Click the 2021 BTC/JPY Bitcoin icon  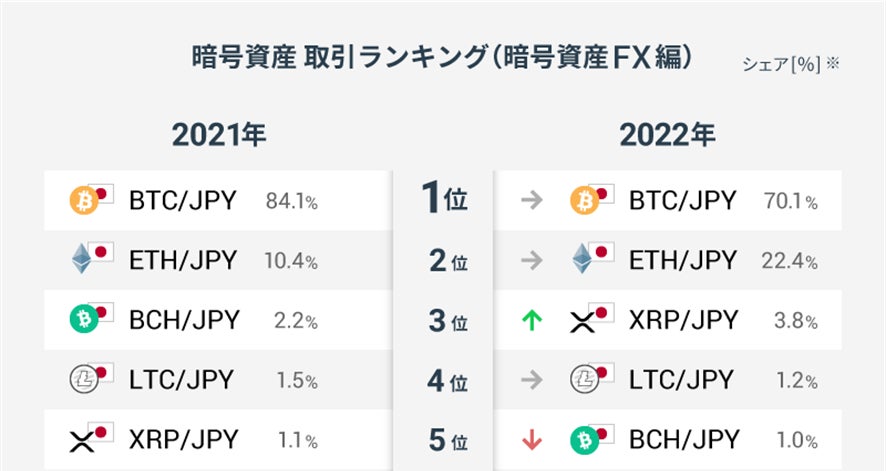pos(84,201)
